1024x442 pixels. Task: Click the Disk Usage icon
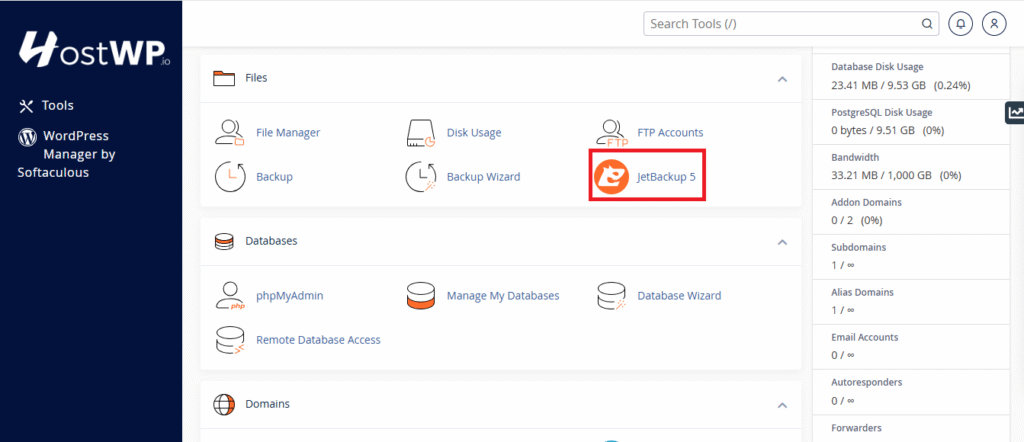pyautogui.click(x=421, y=133)
